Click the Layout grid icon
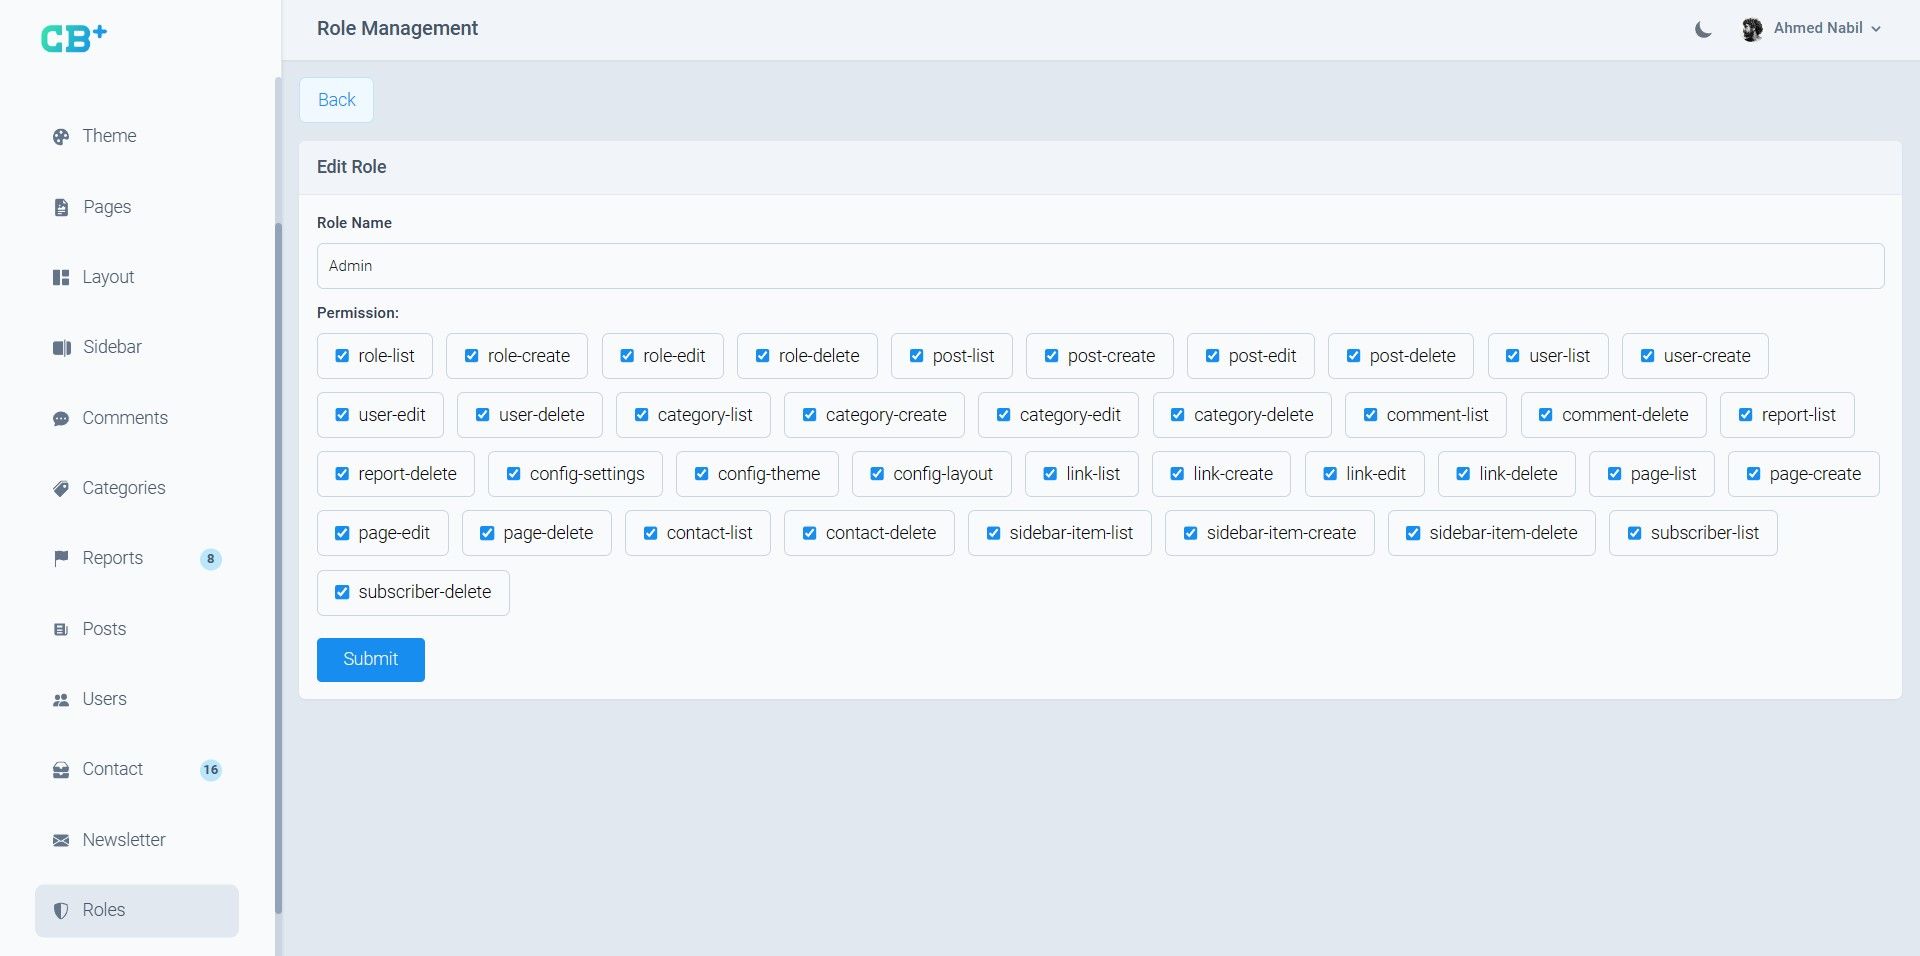Viewport: 1920px width, 956px height. point(61,278)
